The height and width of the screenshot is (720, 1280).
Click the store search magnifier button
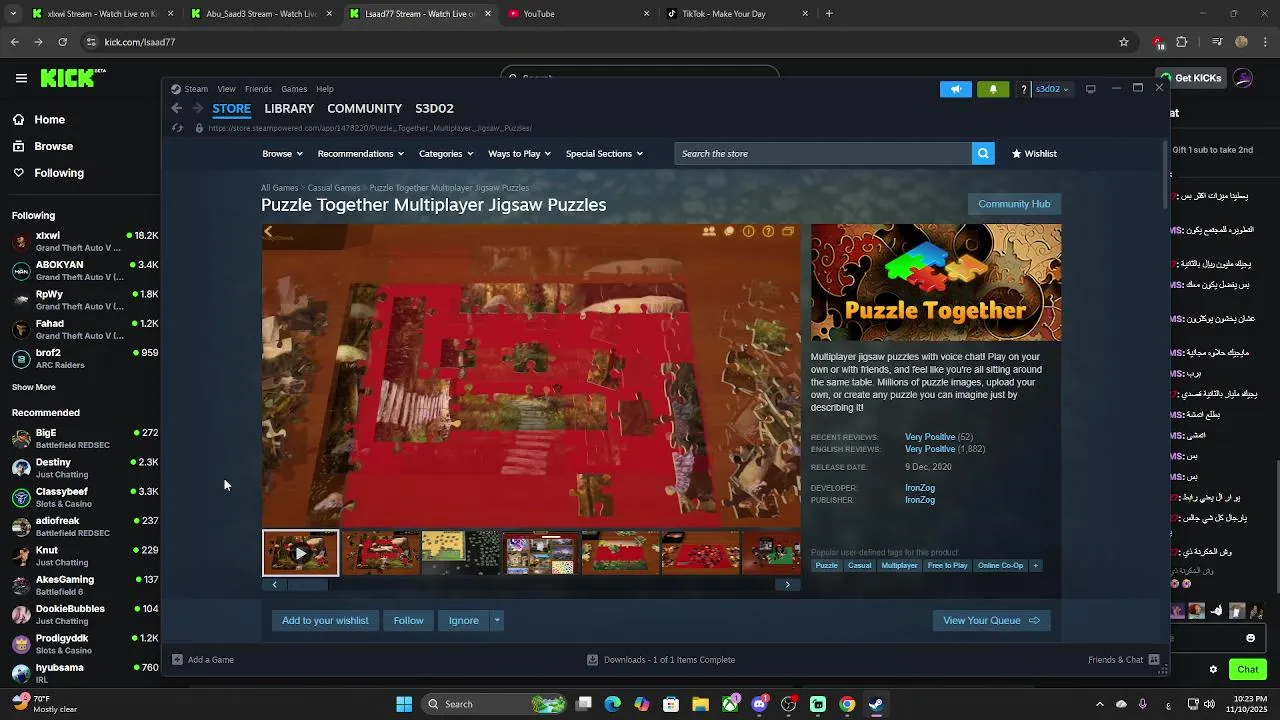983,153
